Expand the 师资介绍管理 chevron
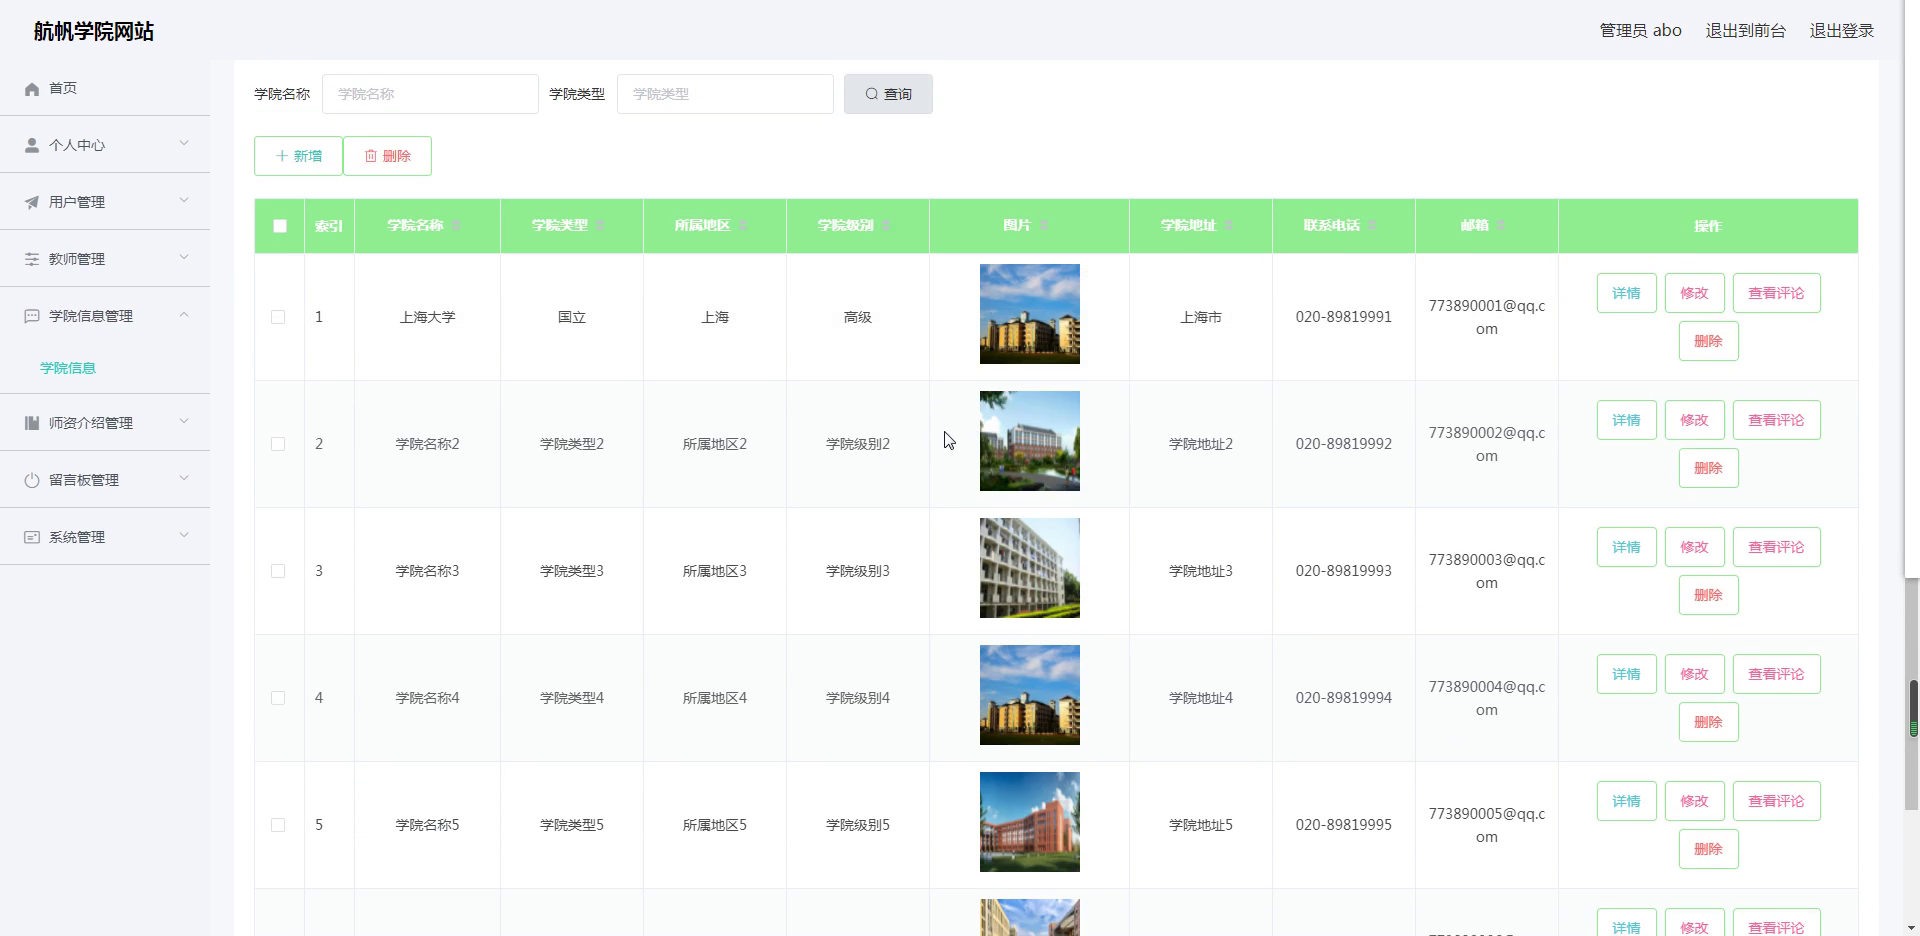Image resolution: width=1920 pixels, height=936 pixels. click(x=184, y=422)
